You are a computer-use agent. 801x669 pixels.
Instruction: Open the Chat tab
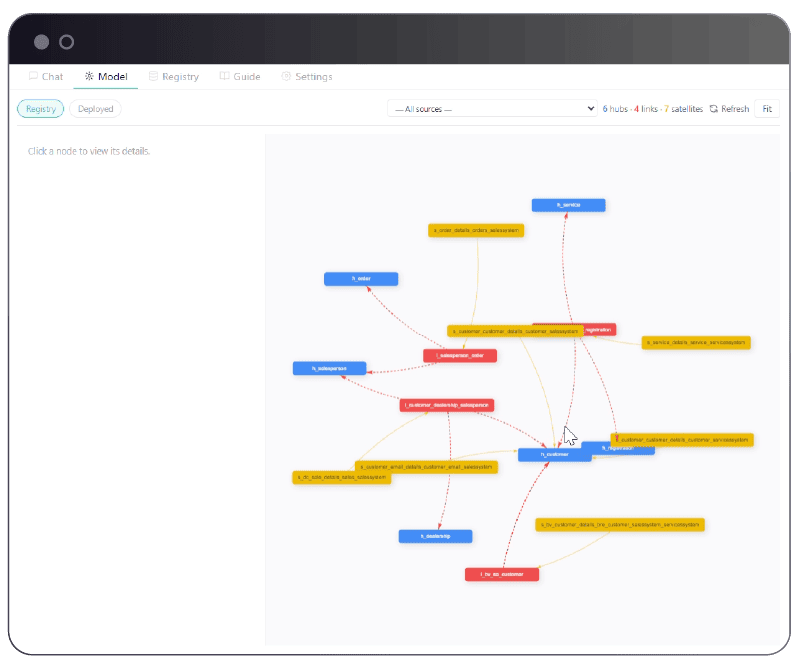click(x=46, y=77)
